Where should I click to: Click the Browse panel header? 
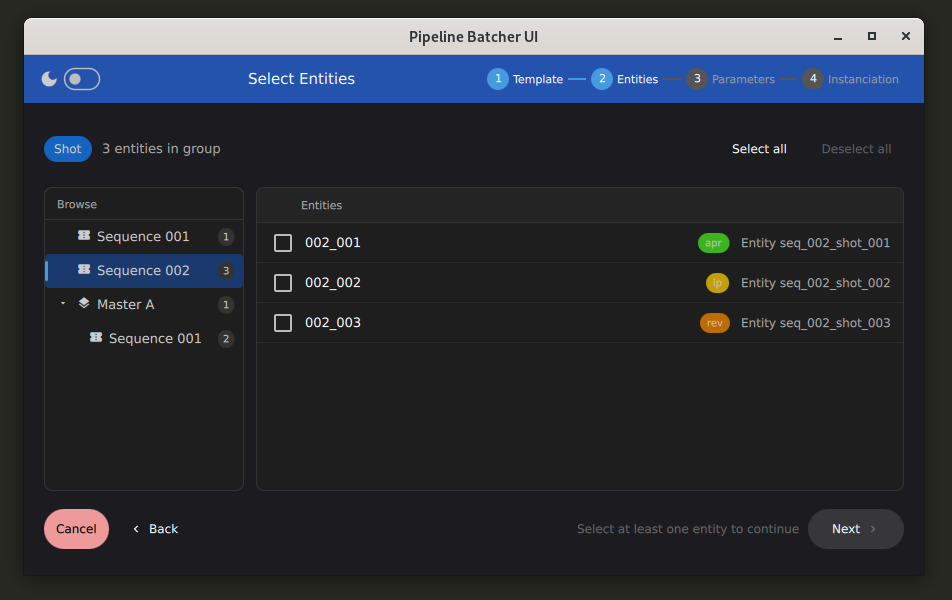click(76, 204)
